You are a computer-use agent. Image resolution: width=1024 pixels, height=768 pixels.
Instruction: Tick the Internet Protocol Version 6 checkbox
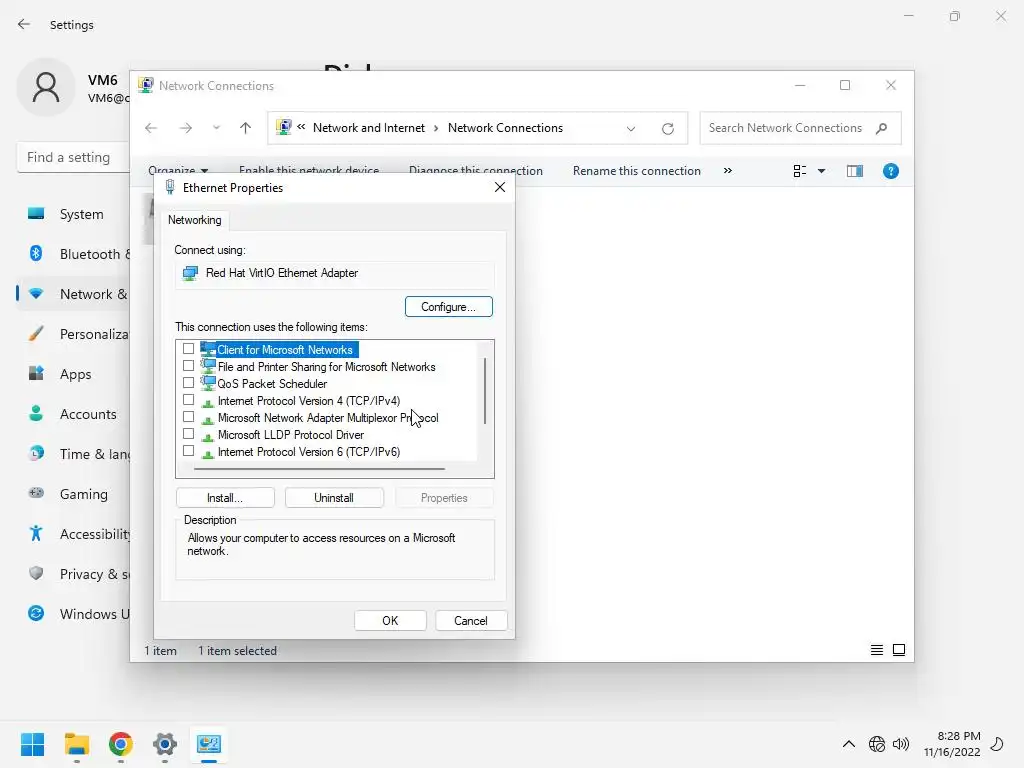click(188, 451)
